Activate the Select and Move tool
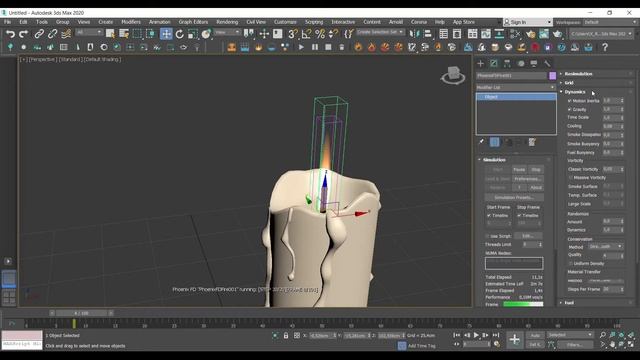Viewport: 640px width, 360px height. pos(166,34)
